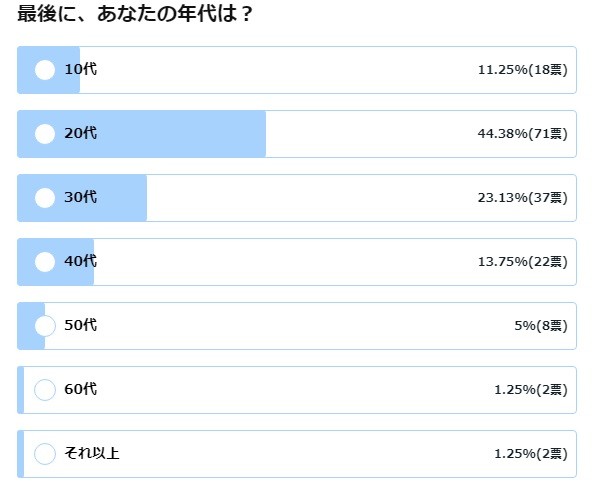
Task: Pick the 40代 radio button
Action: [x=45, y=262]
